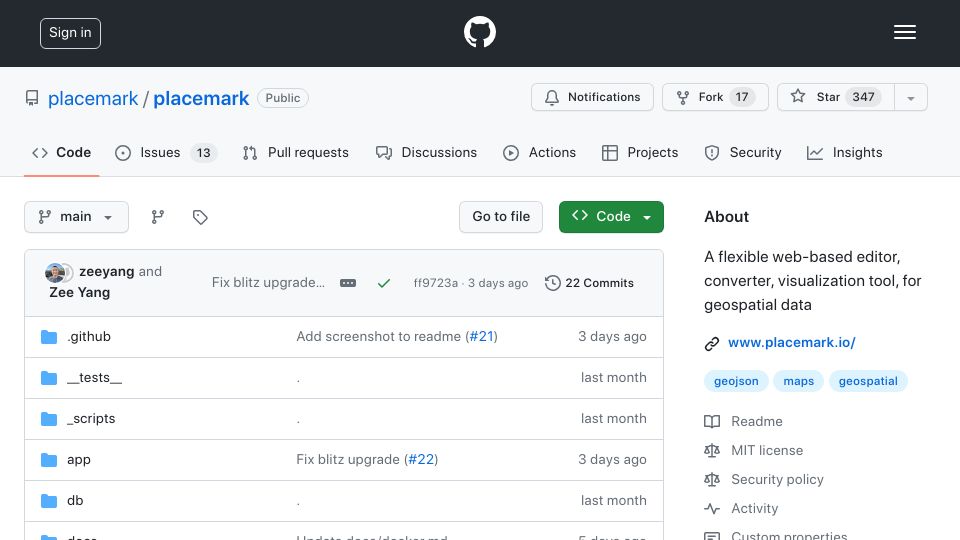Open the Pull requests tab
The height and width of the screenshot is (540, 960).
coord(296,152)
